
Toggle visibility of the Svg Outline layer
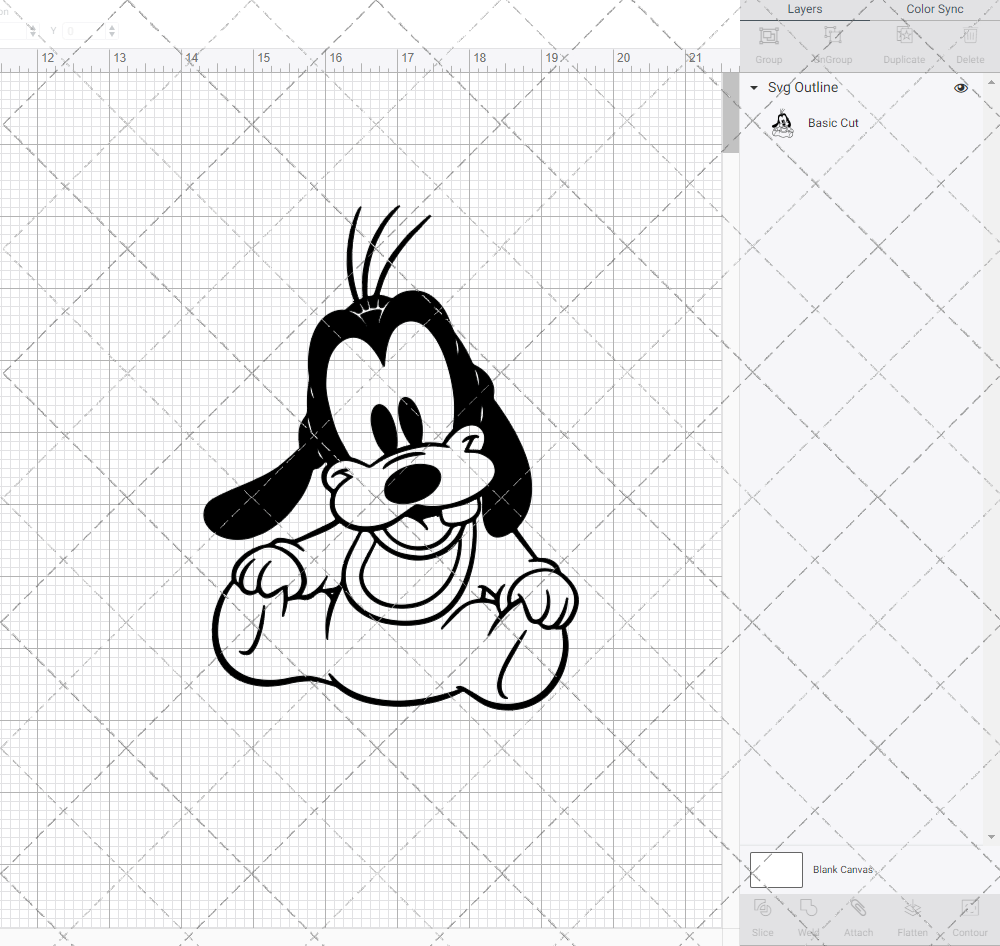[961, 88]
